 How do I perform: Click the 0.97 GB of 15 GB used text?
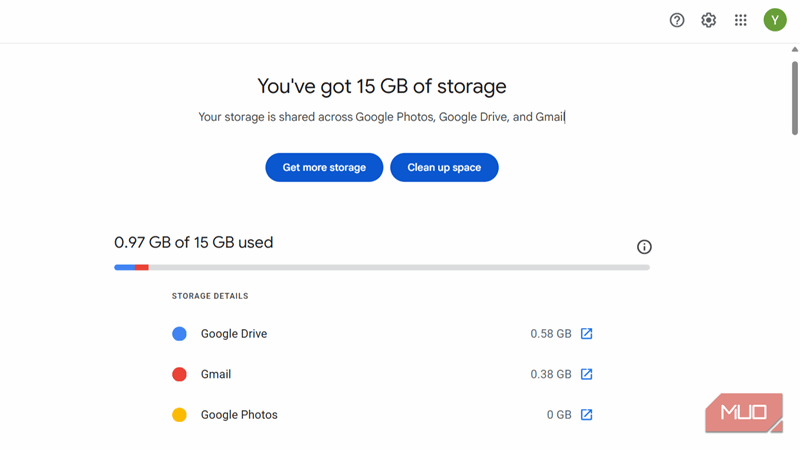pos(193,242)
